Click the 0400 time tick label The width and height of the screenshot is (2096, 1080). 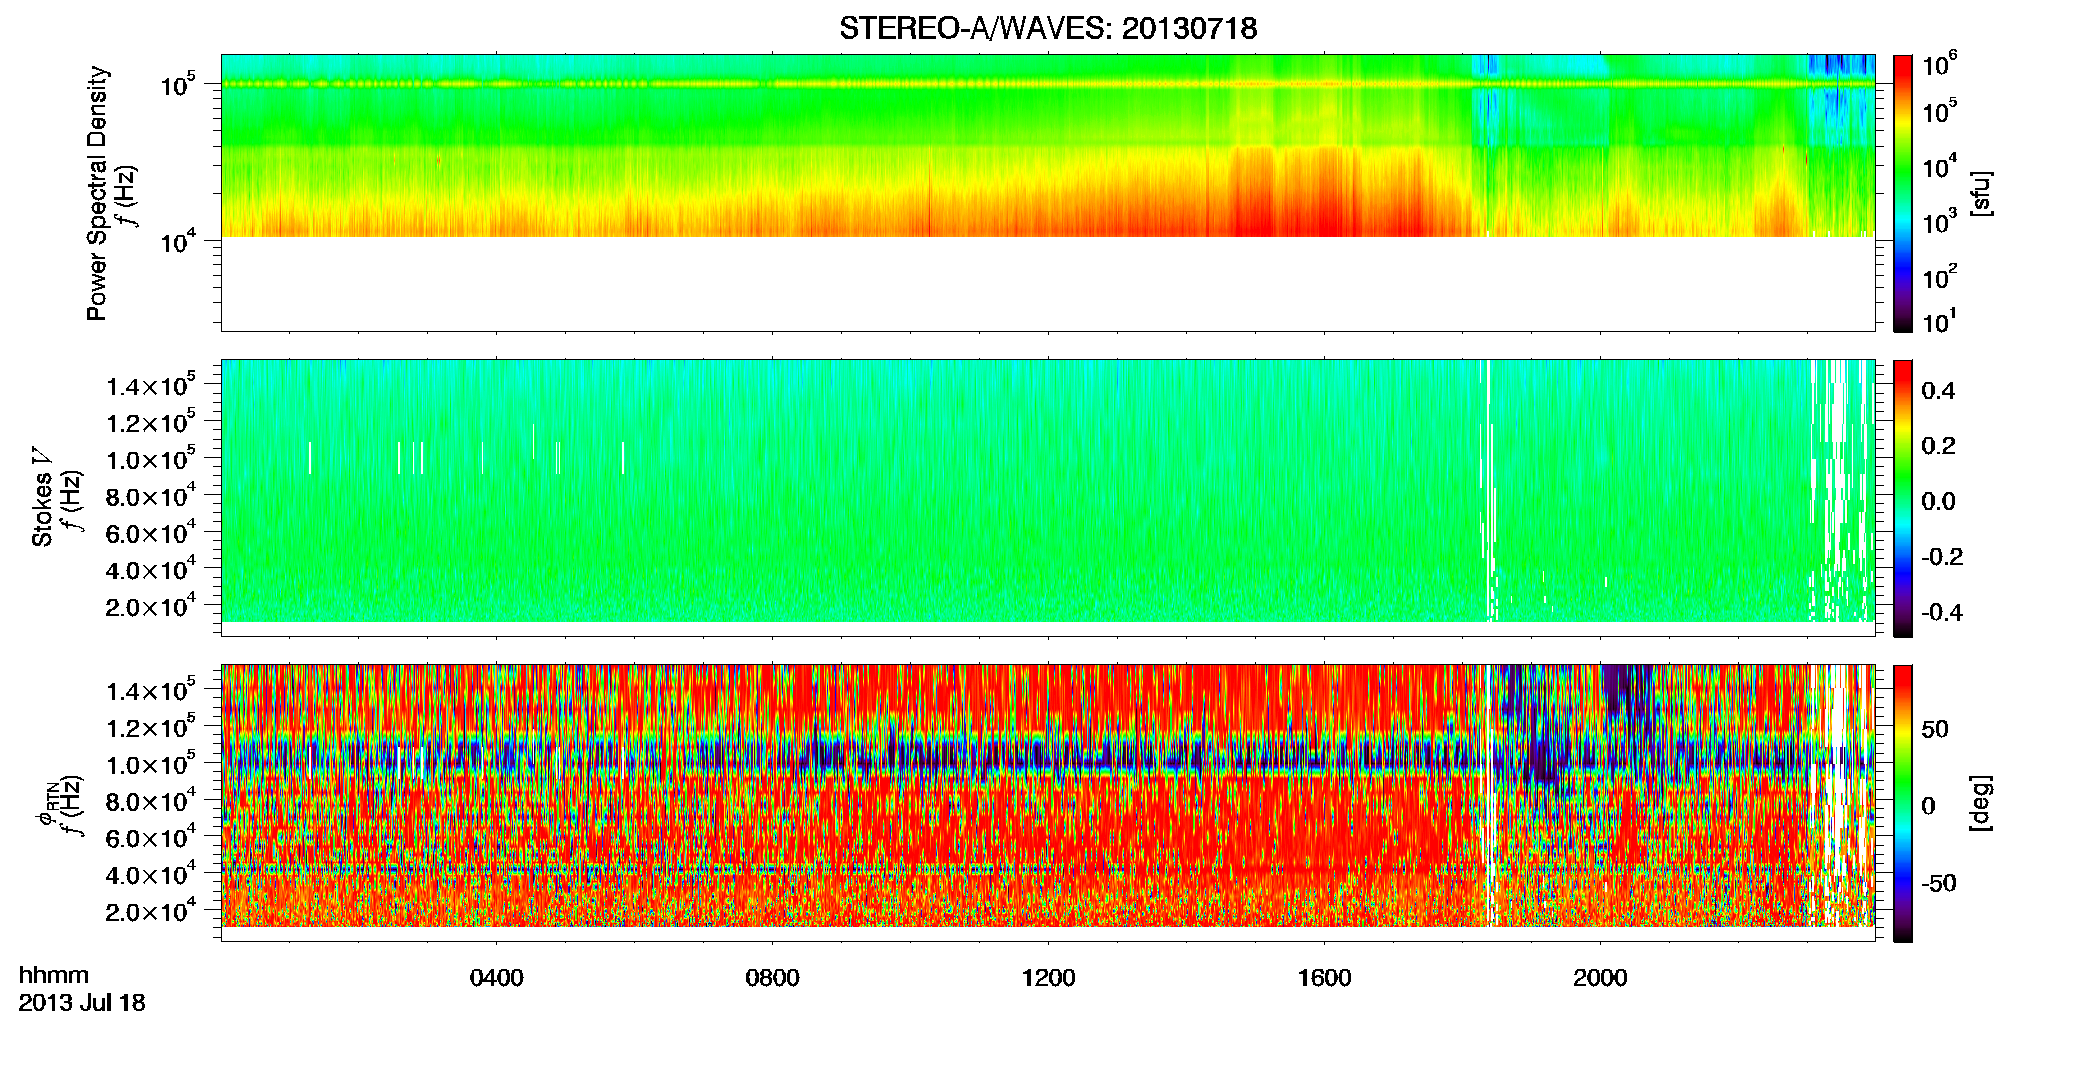click(x=496, y=978)
